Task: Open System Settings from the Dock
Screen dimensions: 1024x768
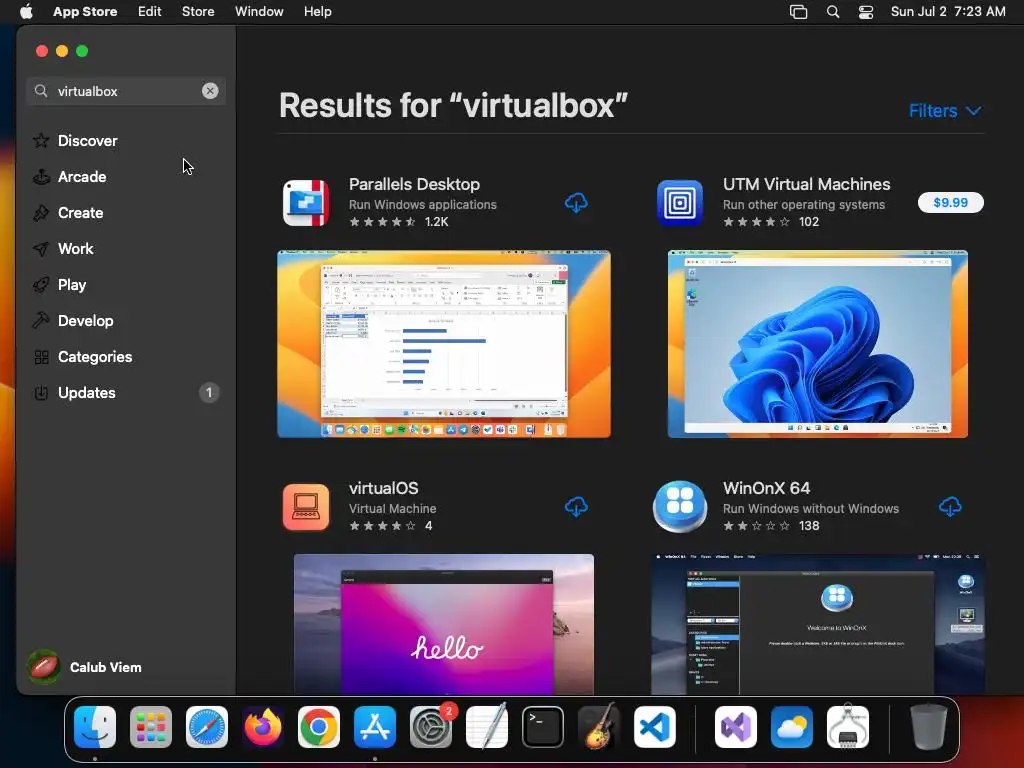Action: coord(431,727)
